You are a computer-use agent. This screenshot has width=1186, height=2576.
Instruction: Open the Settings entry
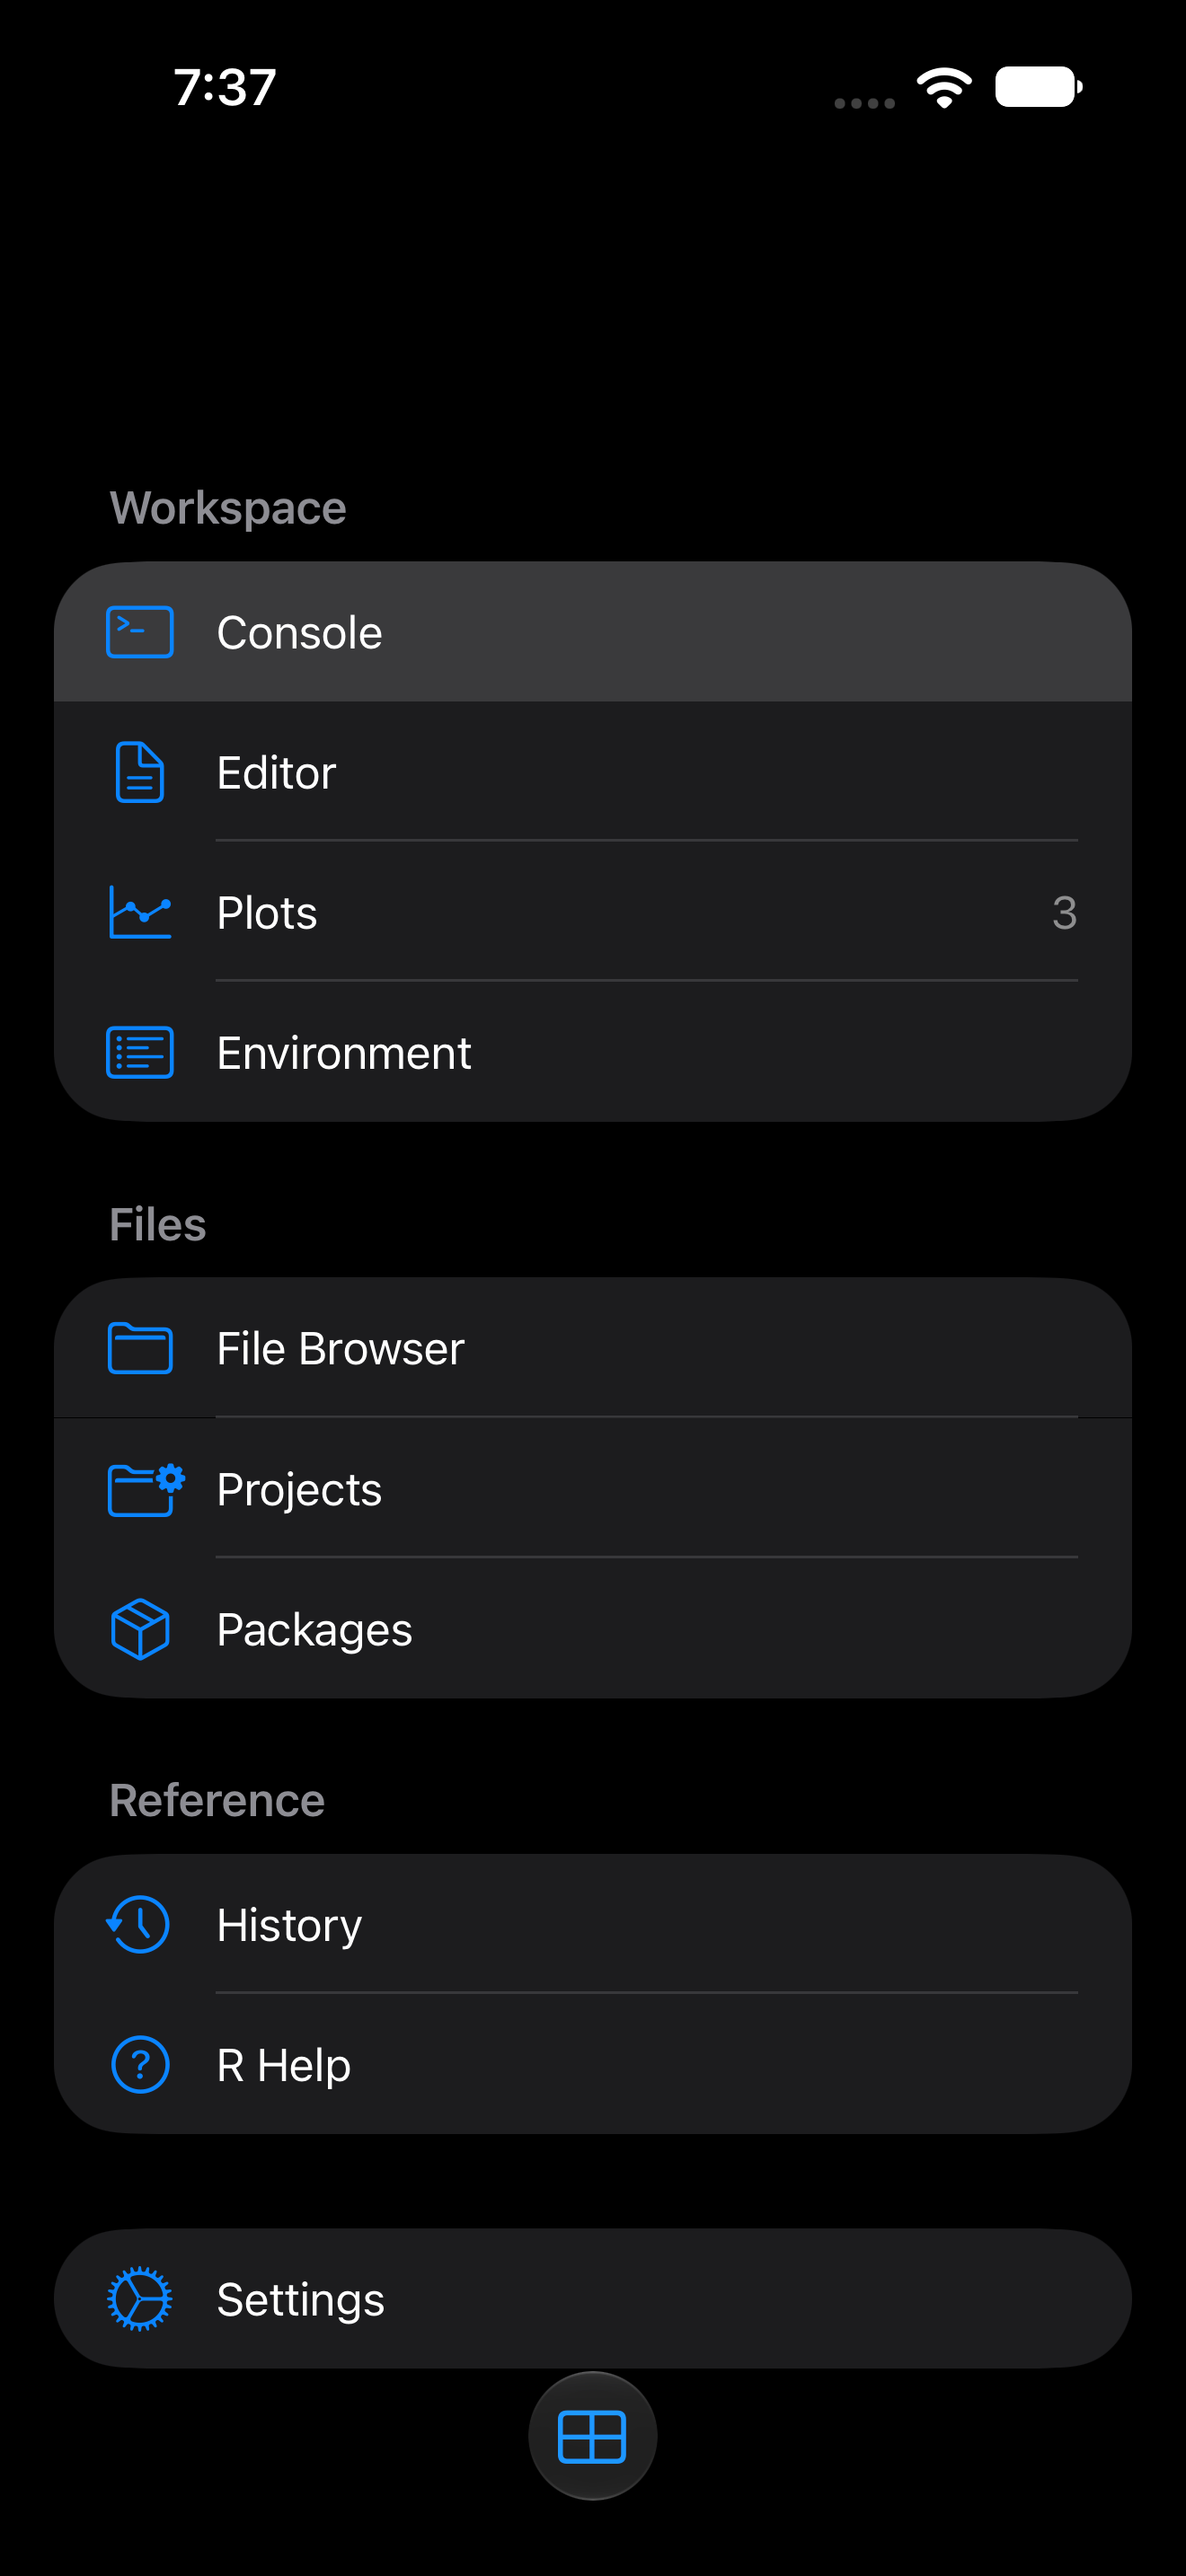pos(593,2299)
